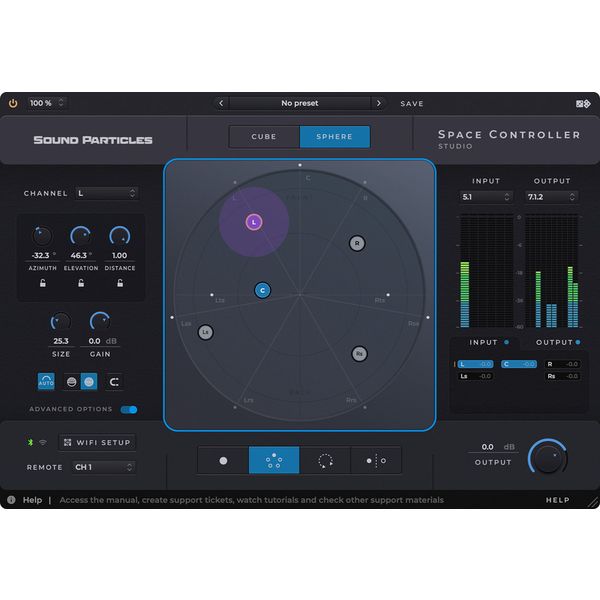Select the Ls speaker node
Screen dimensions: 600x600
click(x=205, y=332)
